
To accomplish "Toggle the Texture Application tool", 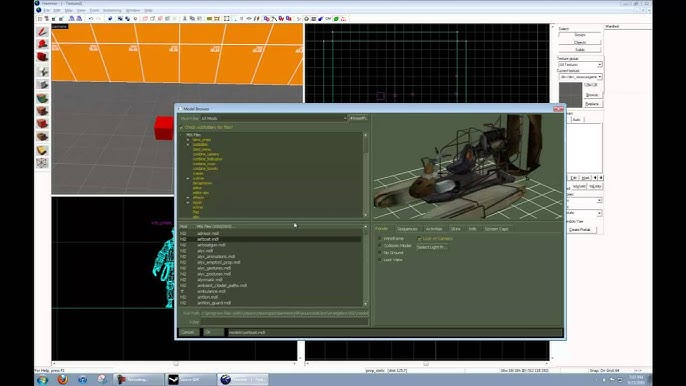I will click(42, 98).
